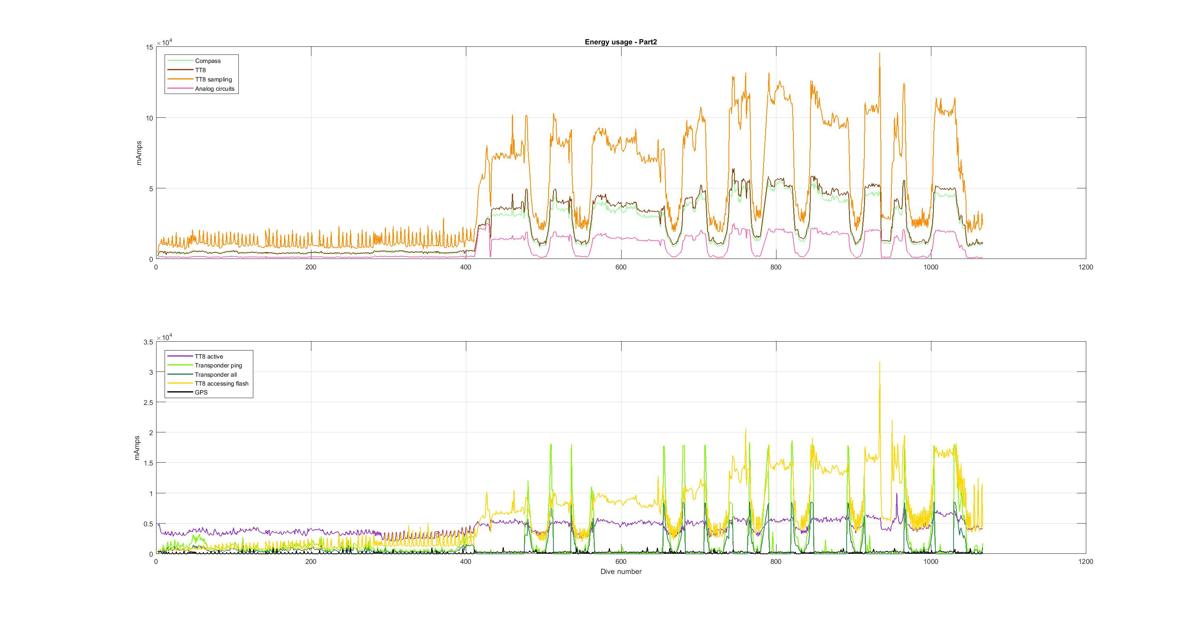Click the '15' y-axis tick of upper plot
1200x622 pixels.
(148, 47)
